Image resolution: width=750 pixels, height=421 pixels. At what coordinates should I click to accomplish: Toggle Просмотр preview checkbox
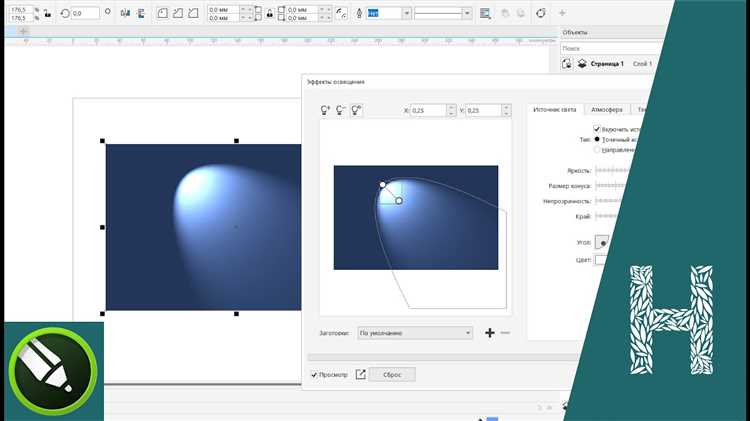coord(314,375)
